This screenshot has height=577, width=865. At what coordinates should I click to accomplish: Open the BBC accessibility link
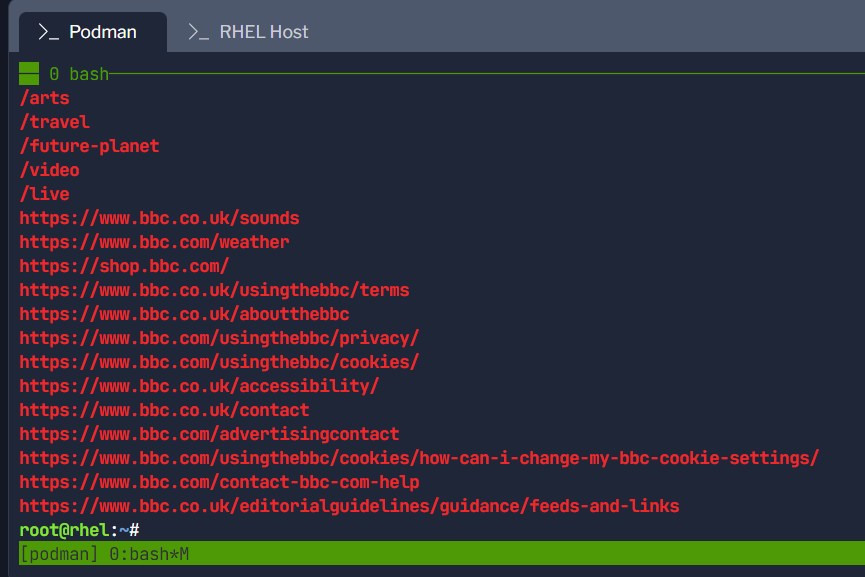[x=199, y=385]
